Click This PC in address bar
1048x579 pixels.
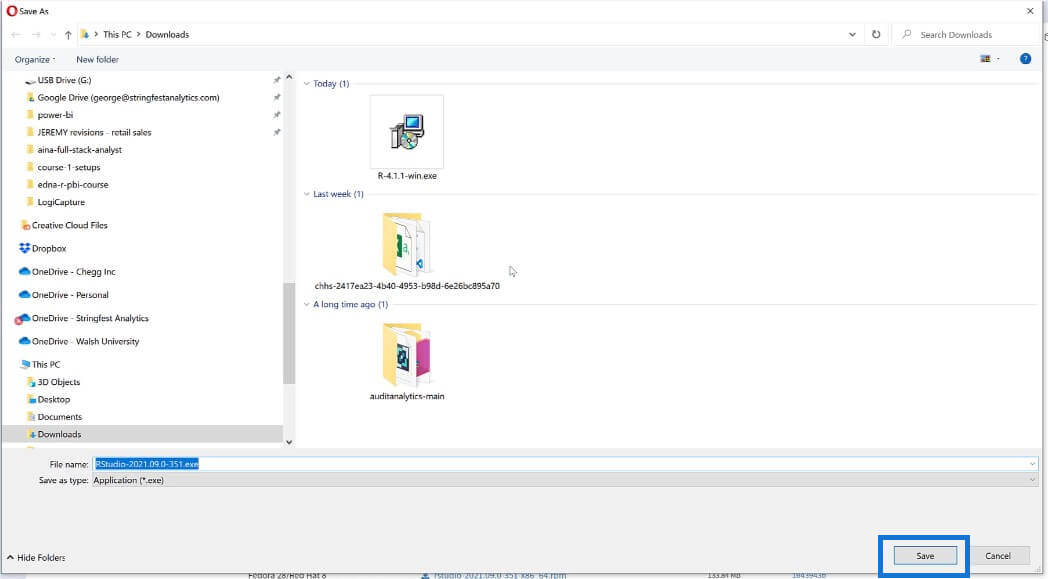[x=118, y=35]
